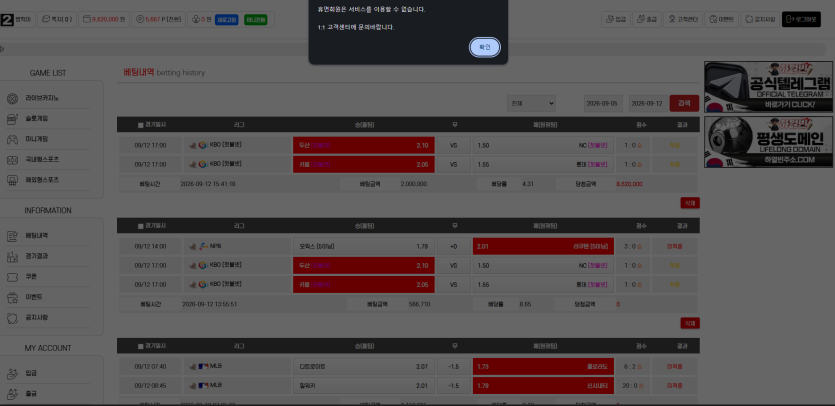Click the 로그아웃 logout button
This screenshot has height=406, width=835.
(x=801, y=19)
